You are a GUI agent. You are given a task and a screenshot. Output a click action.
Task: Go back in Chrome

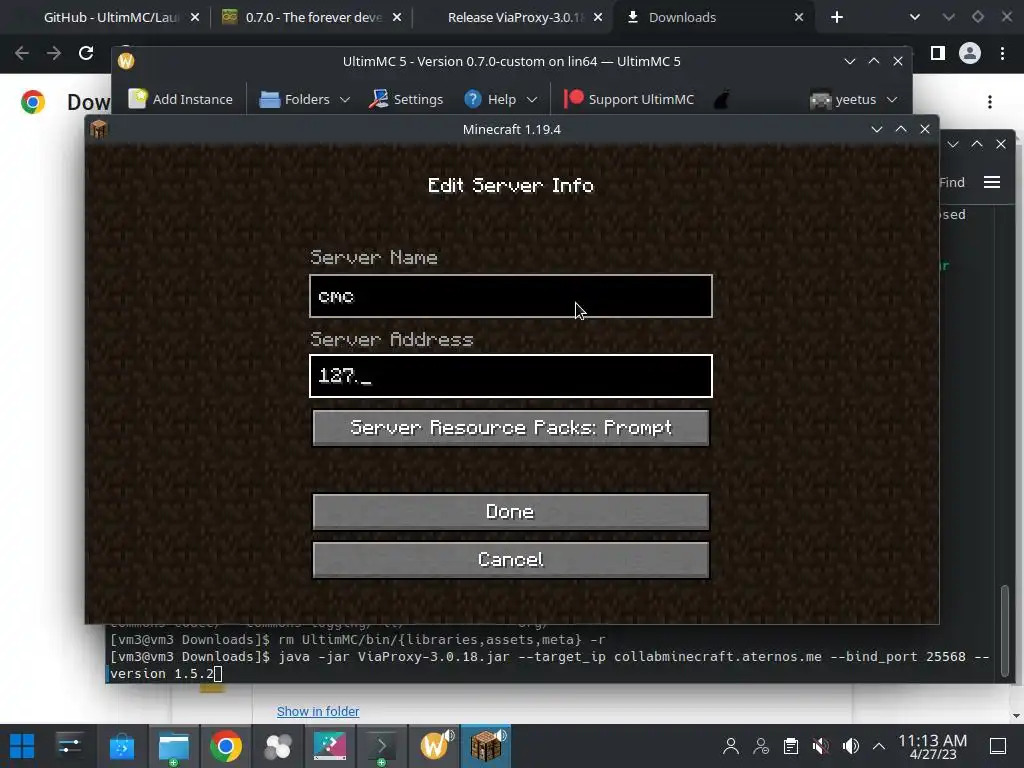[22, 53]
